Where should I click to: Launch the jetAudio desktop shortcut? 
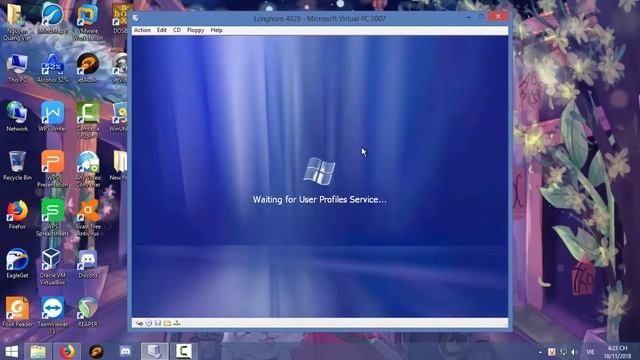click(88, 68)
